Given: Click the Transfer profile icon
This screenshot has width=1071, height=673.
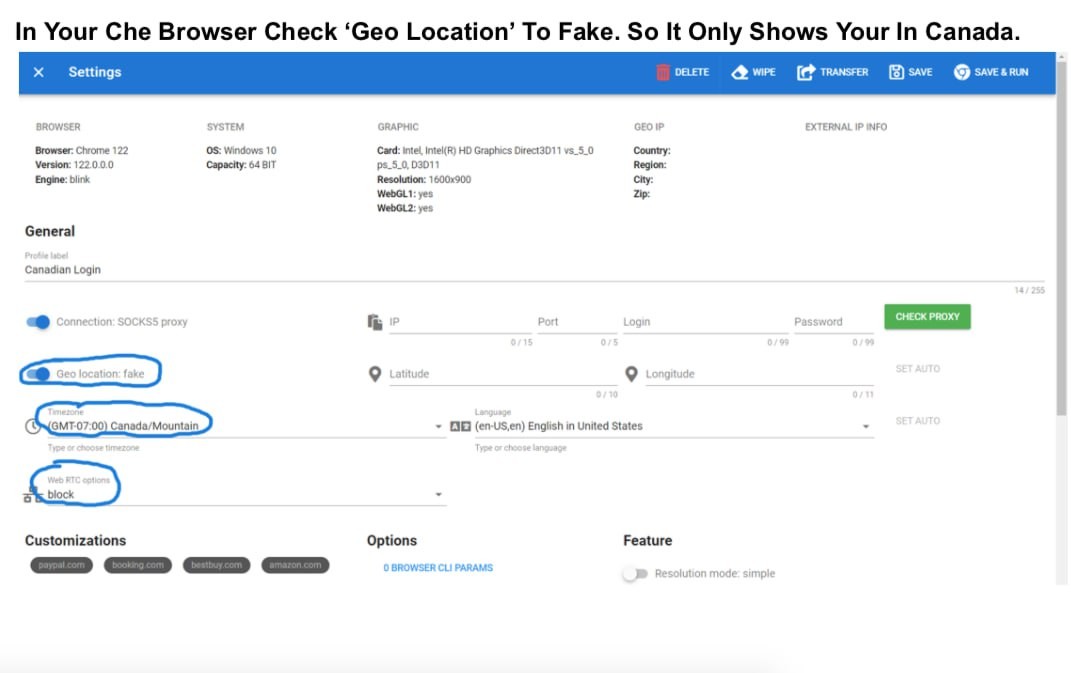Looking at the screenshot, I should pos(805,72).
